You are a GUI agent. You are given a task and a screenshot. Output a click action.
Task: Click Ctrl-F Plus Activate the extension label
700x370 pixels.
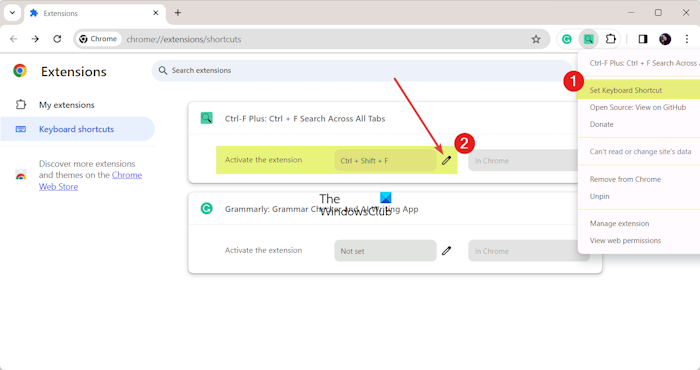(x=263, y=160)
